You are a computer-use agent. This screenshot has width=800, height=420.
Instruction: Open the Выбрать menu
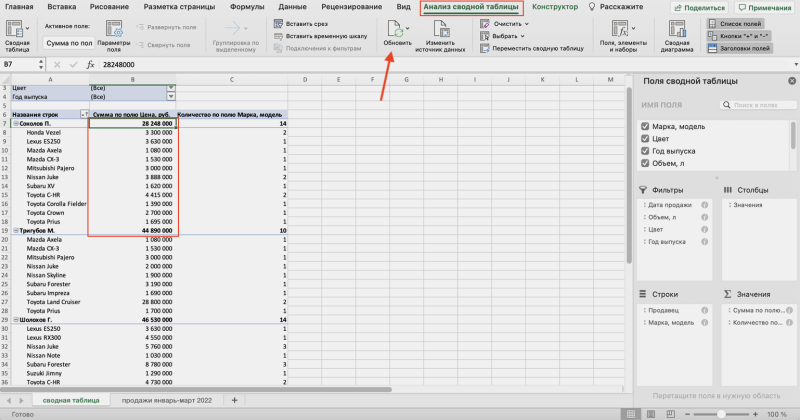click(503, 36)
